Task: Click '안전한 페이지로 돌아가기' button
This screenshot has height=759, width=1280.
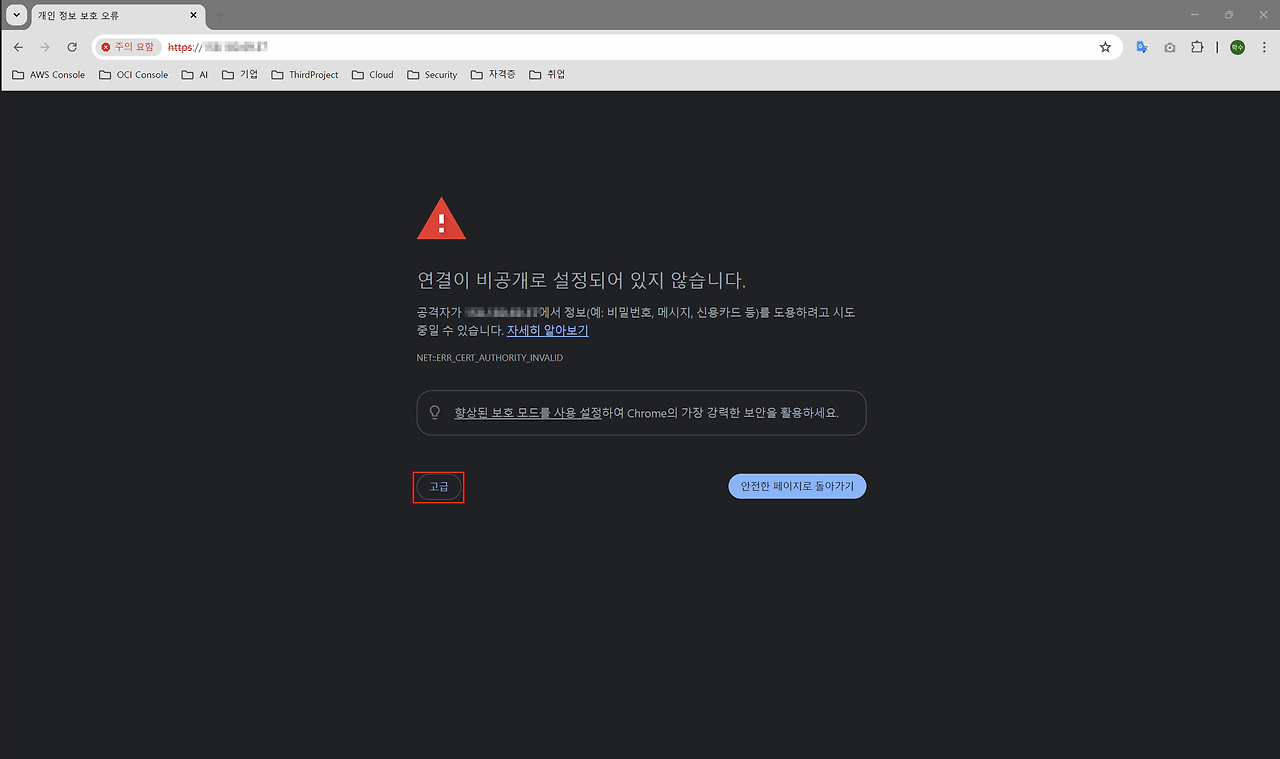Action: coord(797,486)
